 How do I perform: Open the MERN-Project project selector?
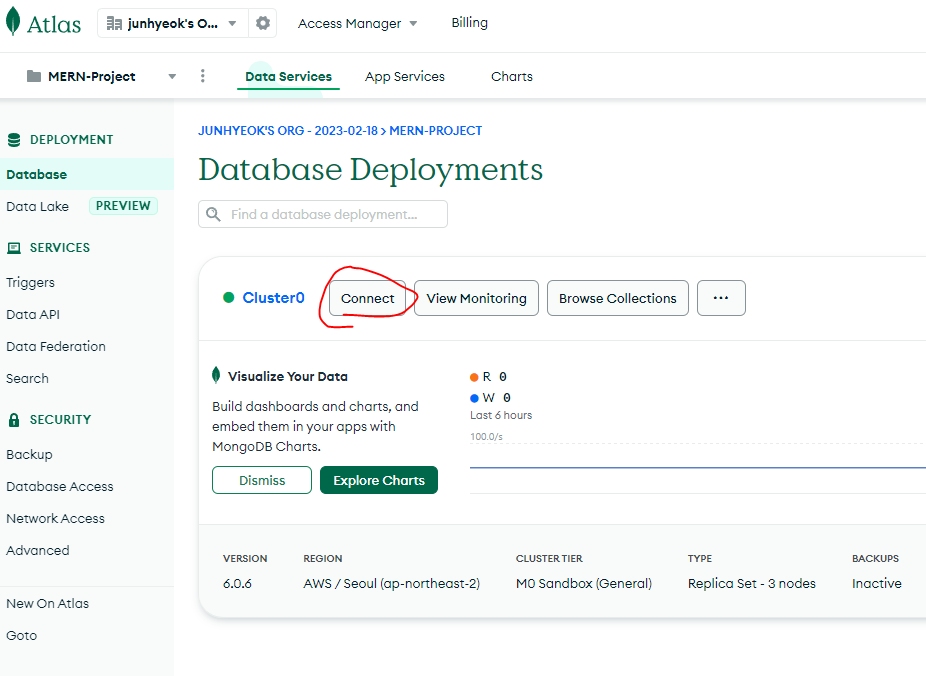tap(102, 76)
